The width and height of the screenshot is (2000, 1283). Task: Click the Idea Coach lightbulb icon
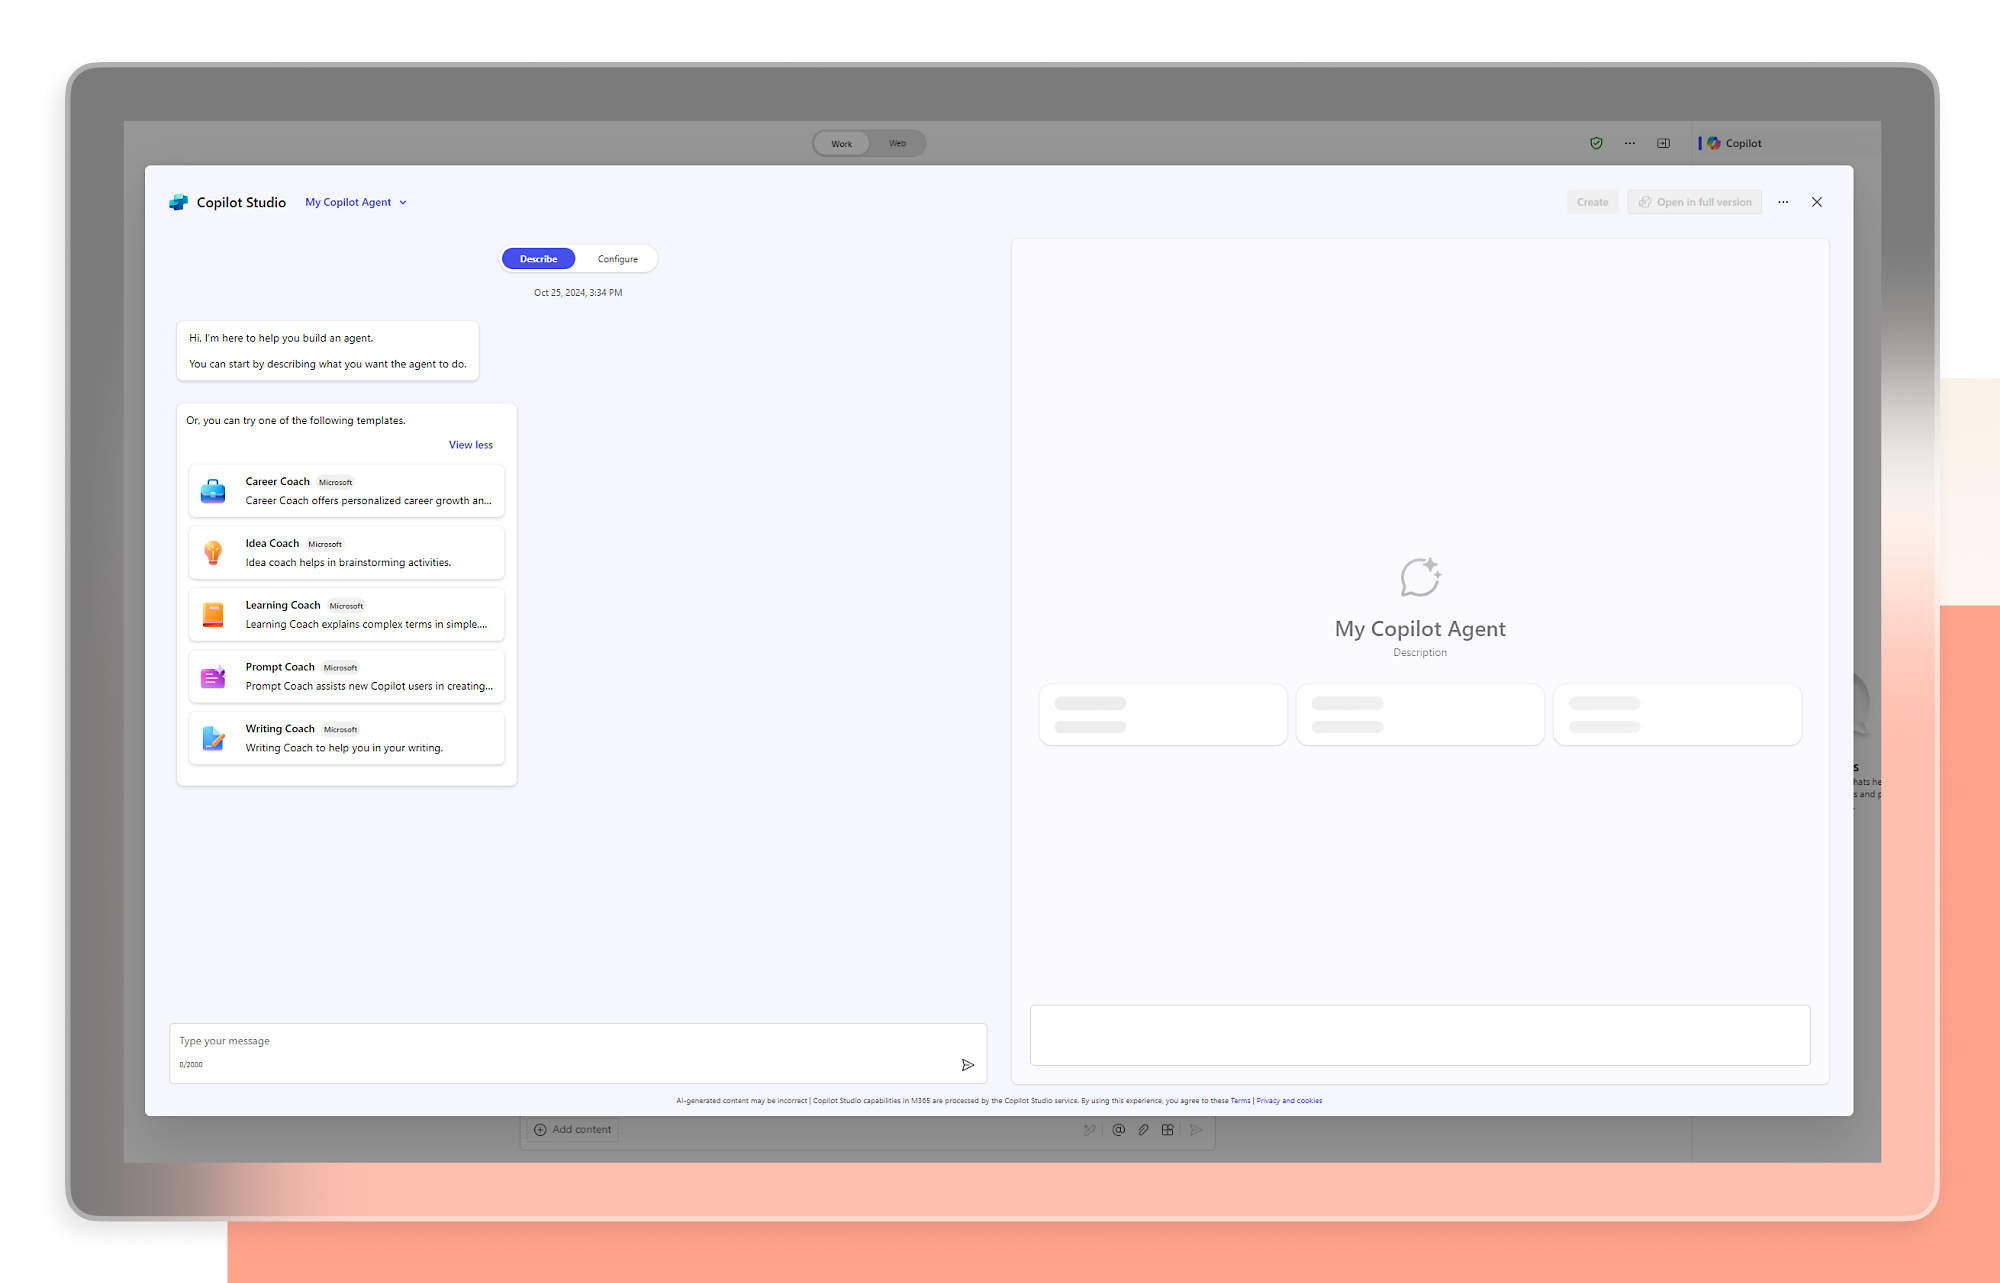coord(213,553)
